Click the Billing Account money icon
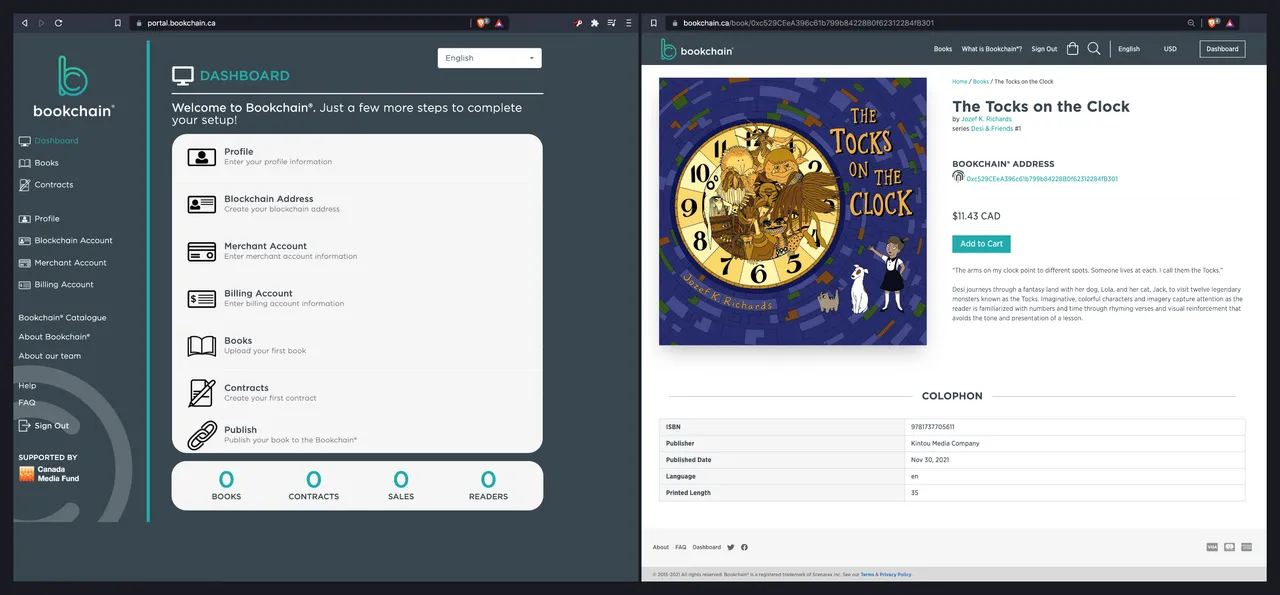Screen dimensions: 1280x595 (202, 298)
